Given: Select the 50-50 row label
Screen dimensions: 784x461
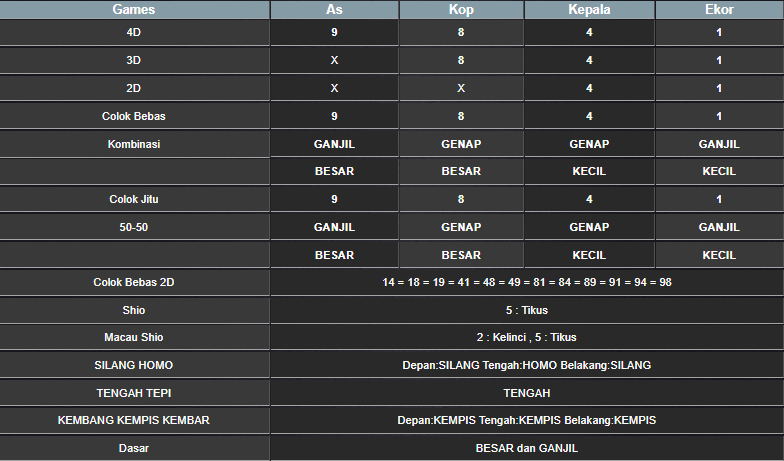Looking at the screenshot, I should (134, 228).
